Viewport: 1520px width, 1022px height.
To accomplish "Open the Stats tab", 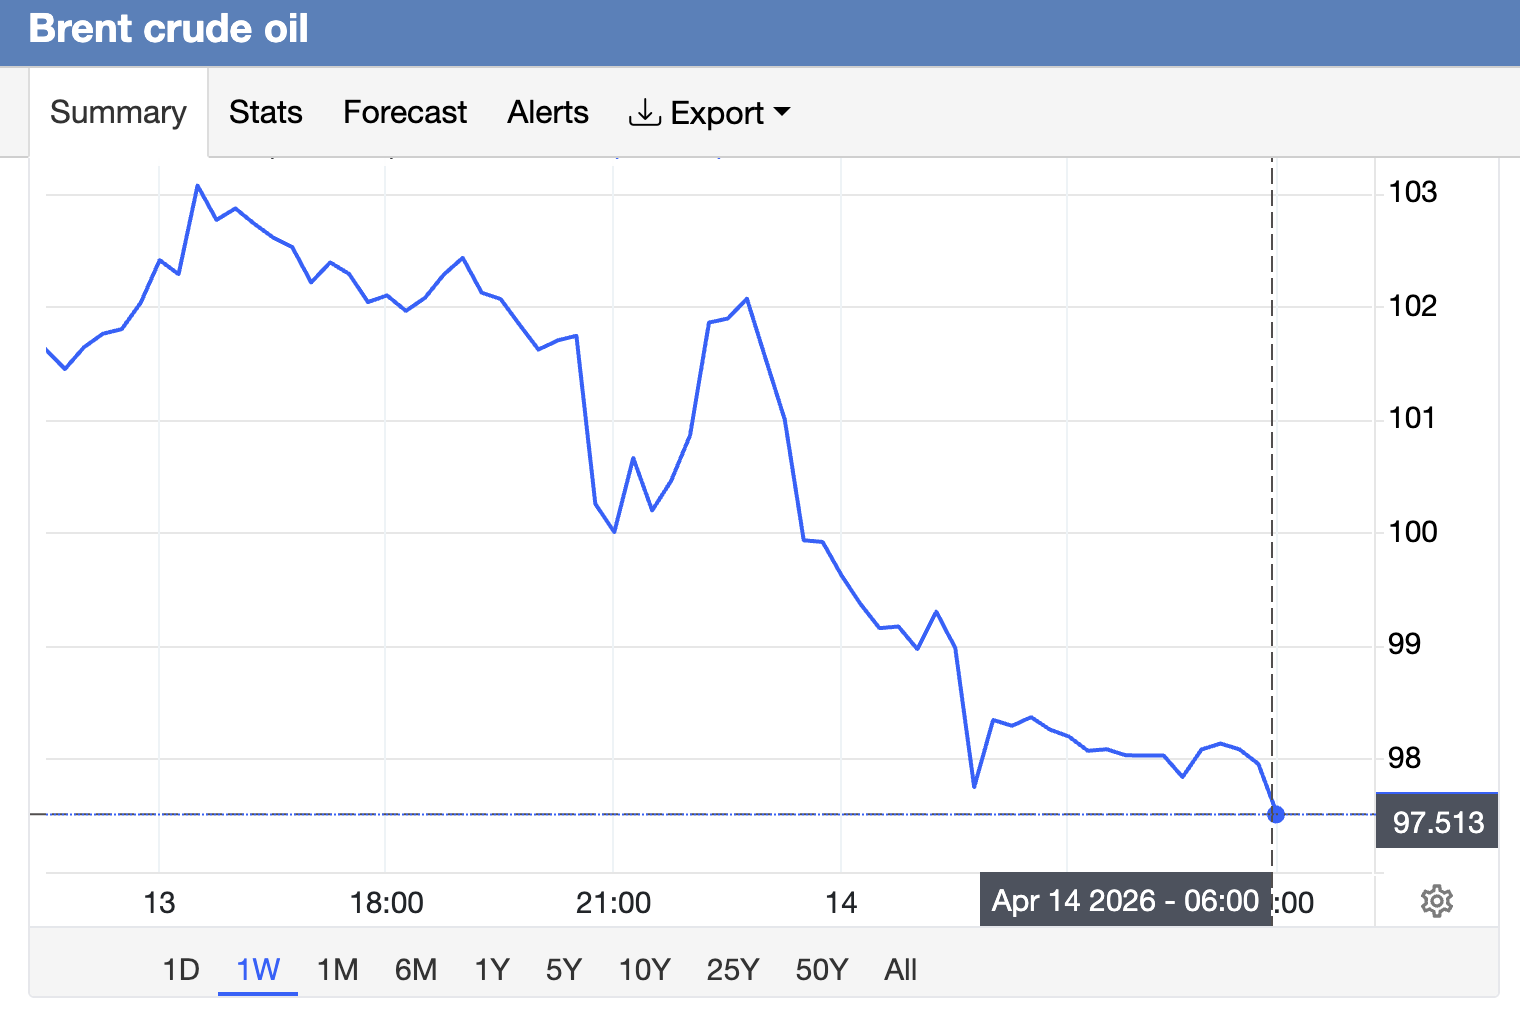I will point(265,113).
